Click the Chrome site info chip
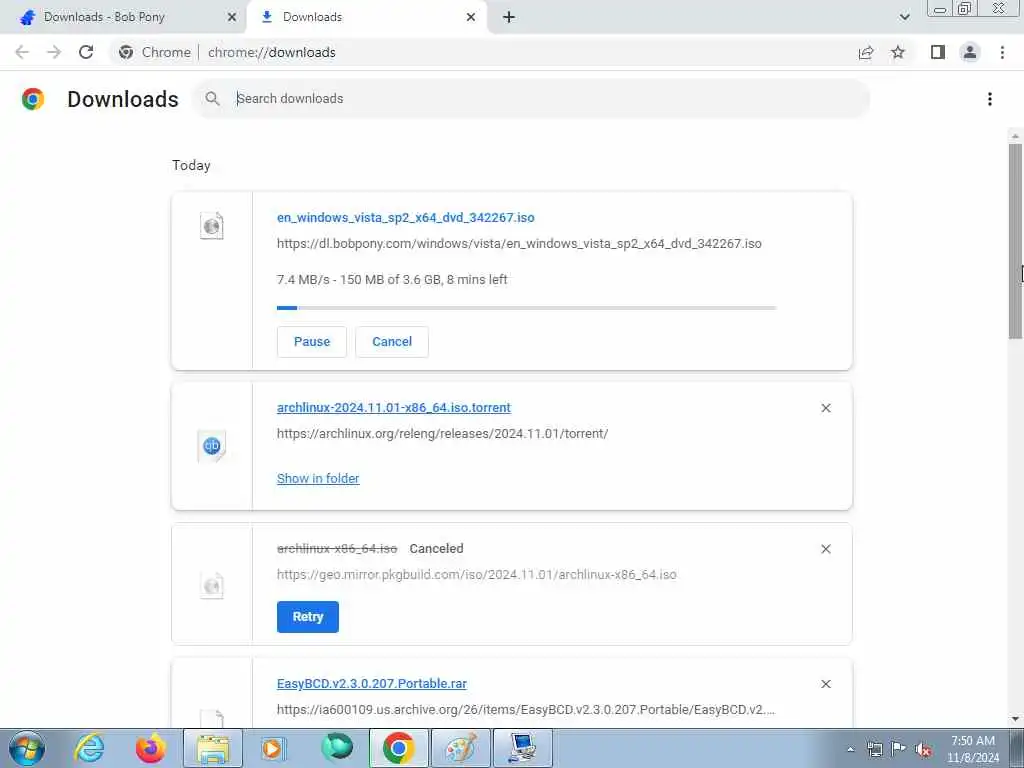The height and width of the screenshot is (768, 1024). pos(155,52)
